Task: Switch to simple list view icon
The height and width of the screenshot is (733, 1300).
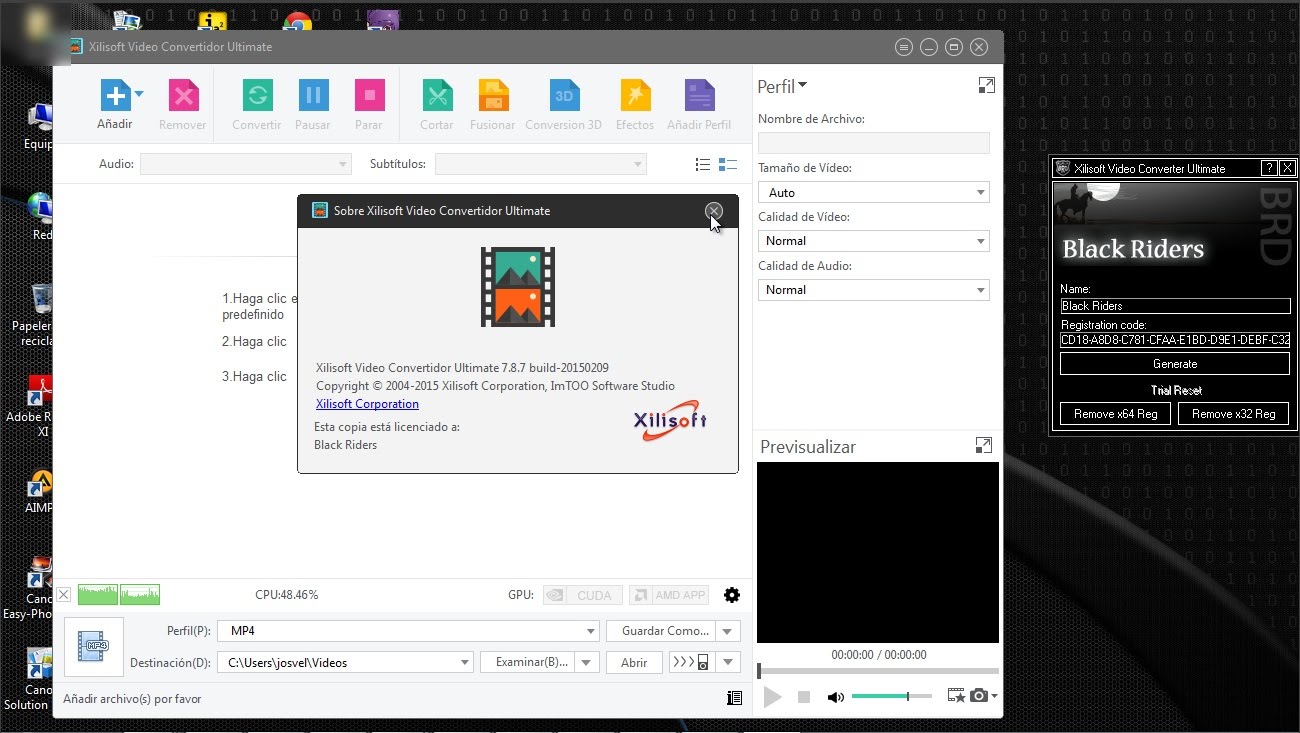Action: (703, 164)
